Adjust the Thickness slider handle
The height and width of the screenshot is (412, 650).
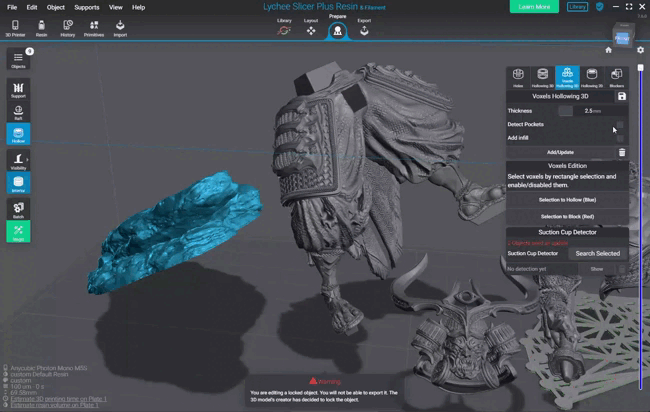click(x=565, y=111)
